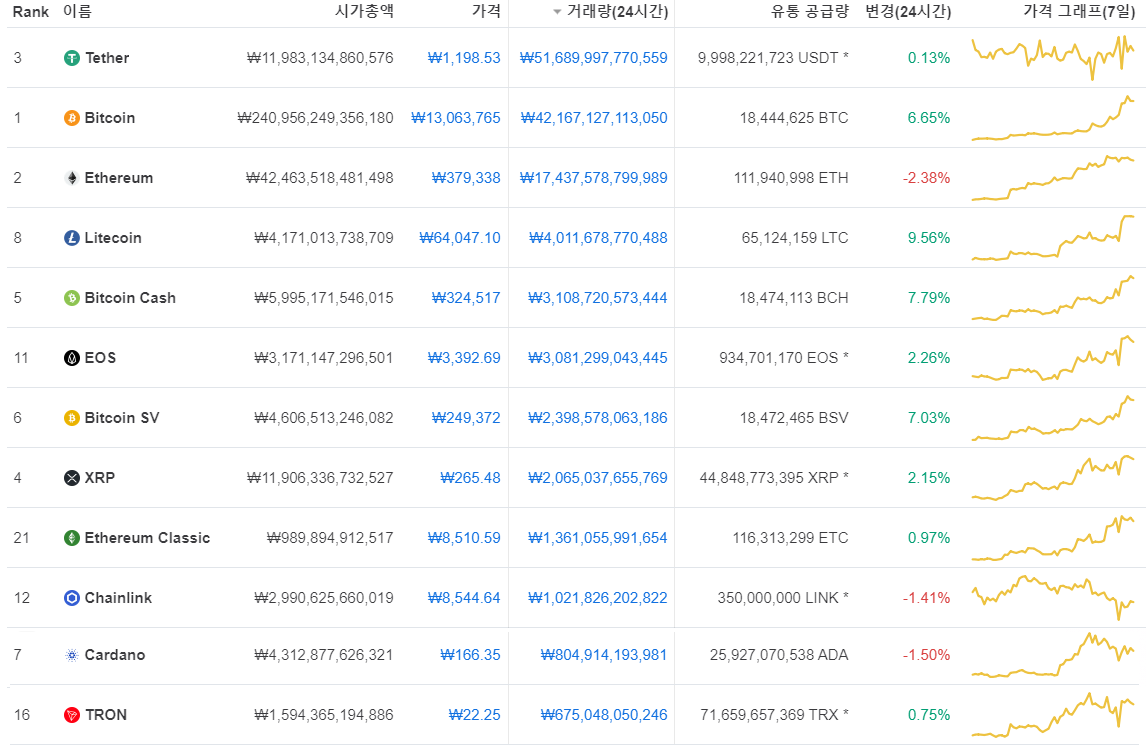
Task: Open the Bitcoin Cash name link
Action: tap(130, 298)
